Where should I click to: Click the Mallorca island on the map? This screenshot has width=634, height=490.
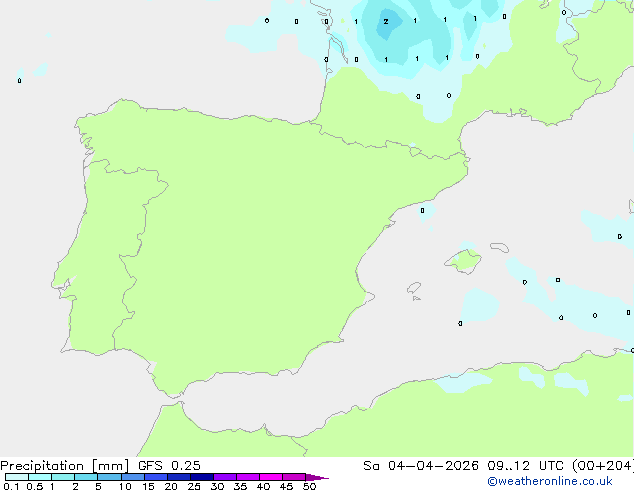point(464,261)
